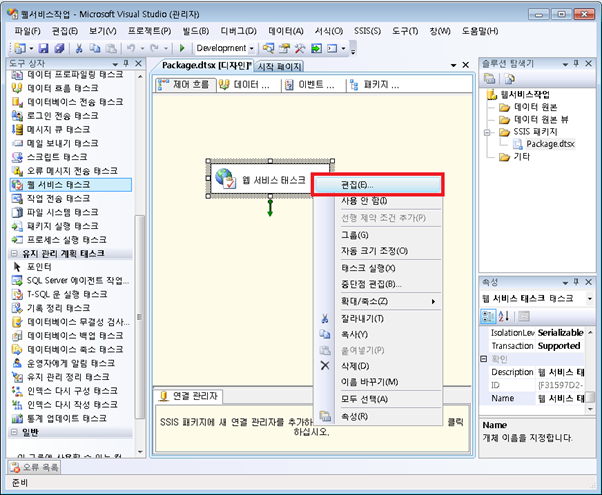Click Show All Files icon in Solution Explorer

coord(509,79)
